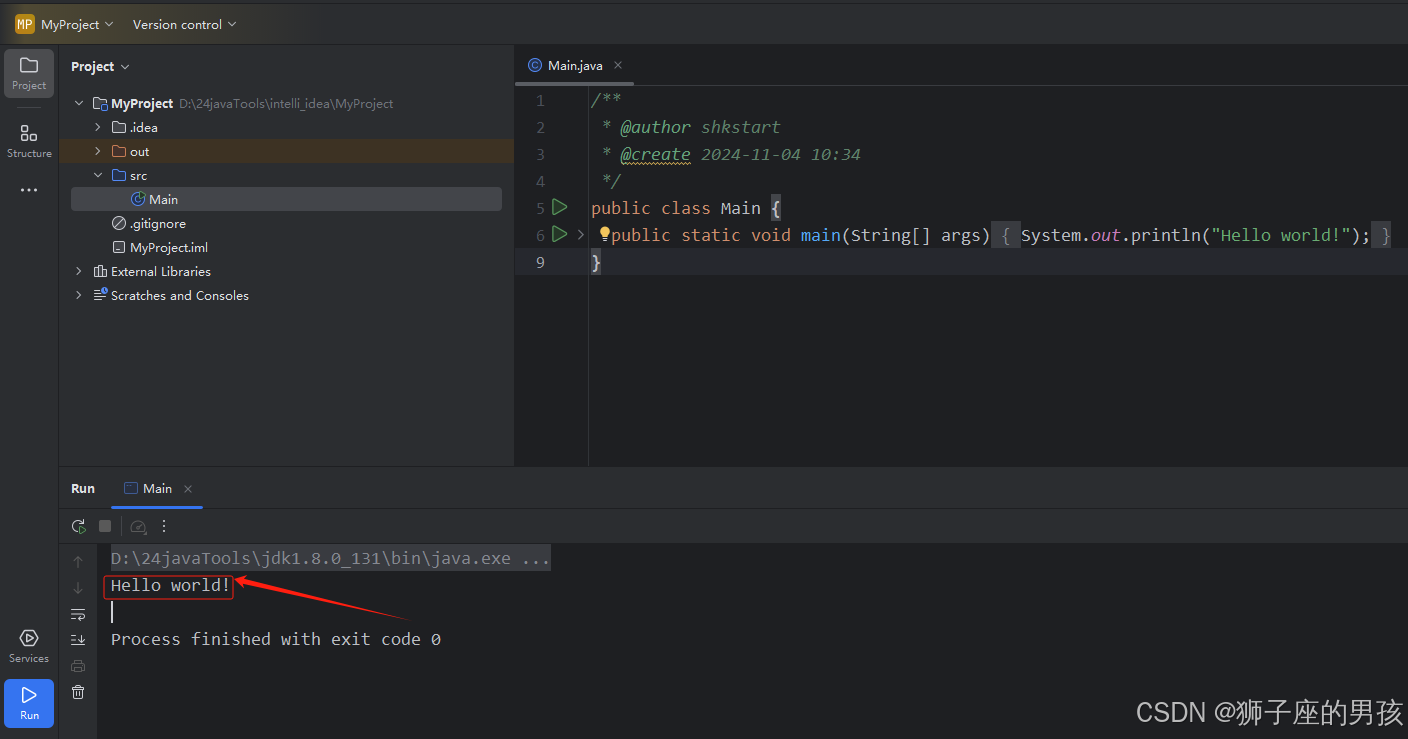Click 'Process finished with exit code 0' text

(x=276, y=639)
